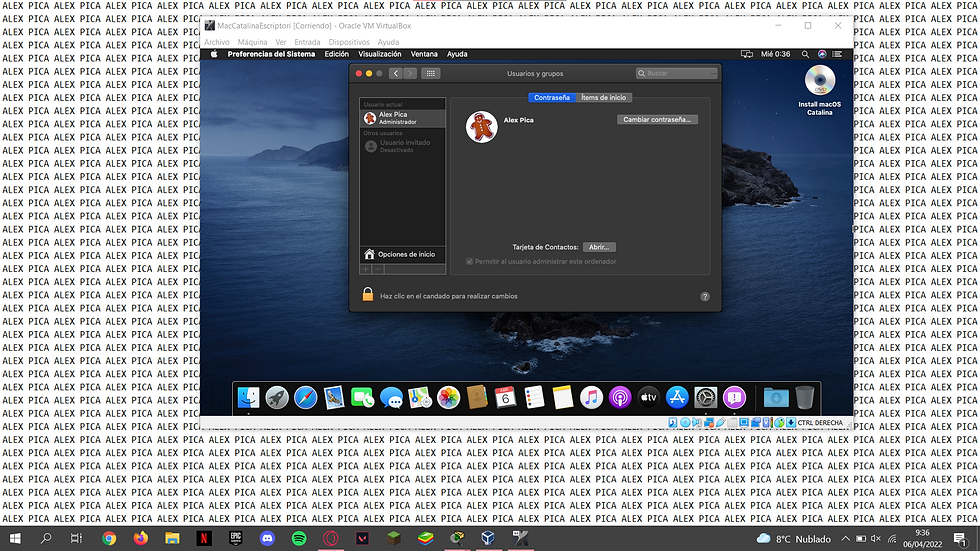Open System Preferences gear in dock
This screenshot has width=980, height=551.
click(x=706, y=397)
